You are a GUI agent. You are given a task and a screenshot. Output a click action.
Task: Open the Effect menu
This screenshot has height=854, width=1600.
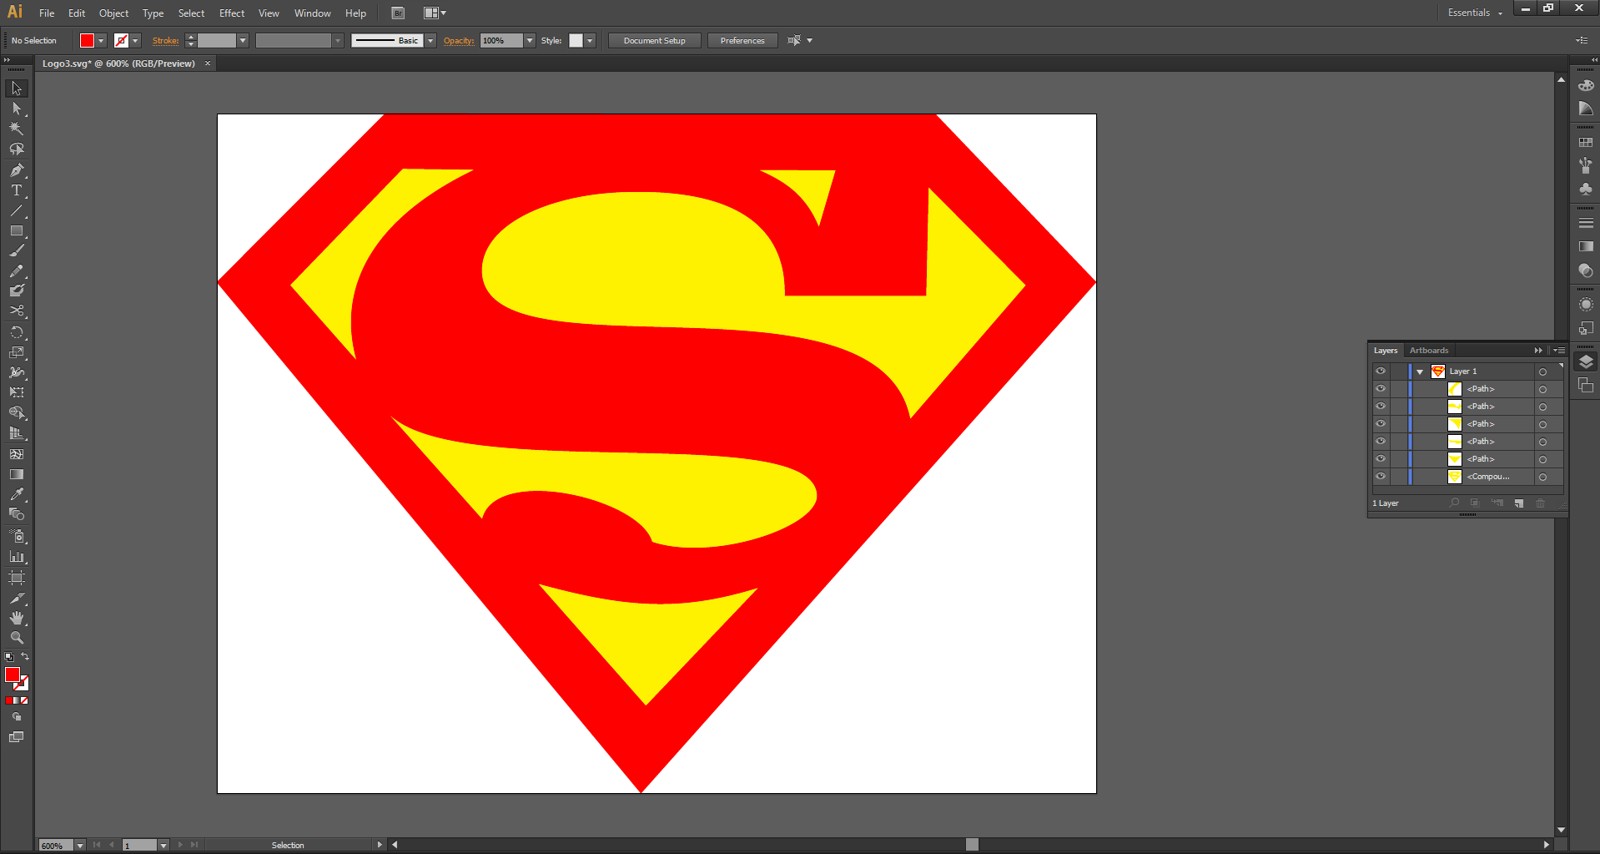(x=232, y=13)
